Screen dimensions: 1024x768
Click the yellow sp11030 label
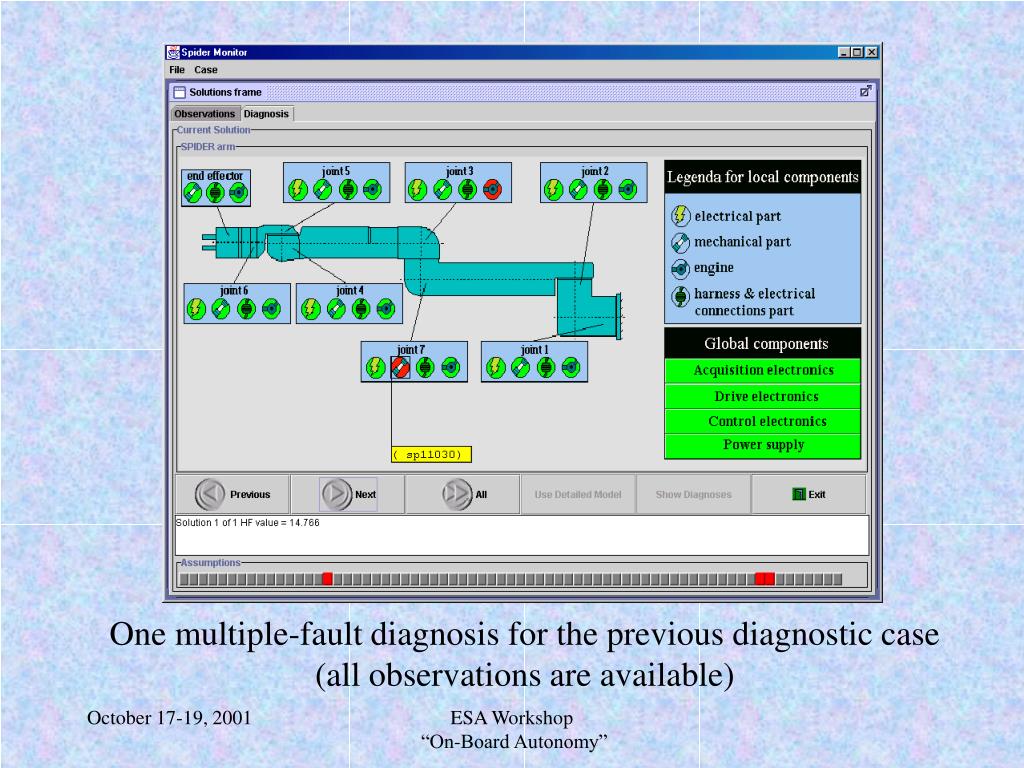coord(431,455)
